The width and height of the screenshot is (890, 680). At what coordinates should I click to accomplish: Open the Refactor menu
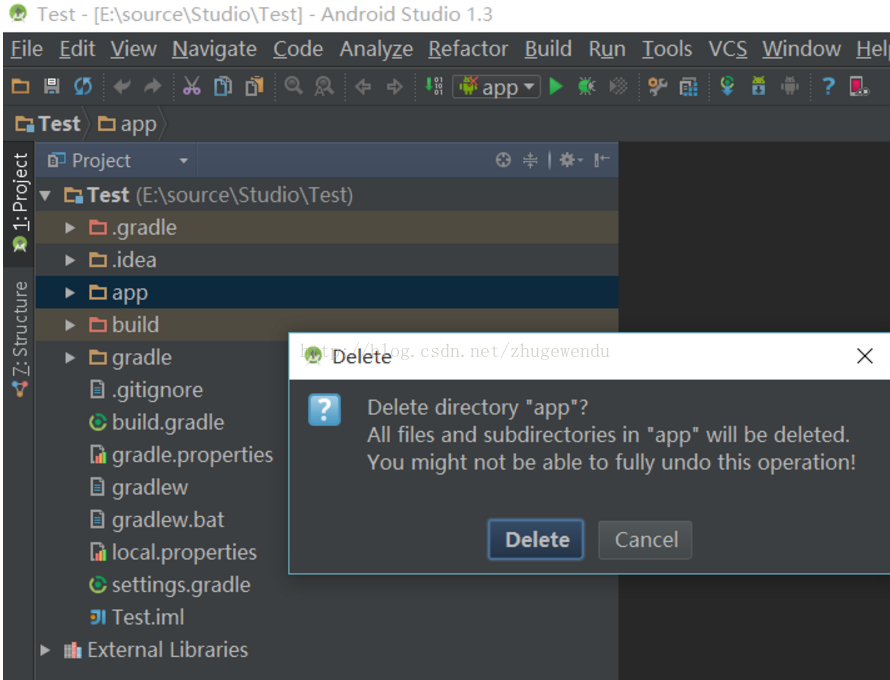pyautogui.click(x=468, y=49)
